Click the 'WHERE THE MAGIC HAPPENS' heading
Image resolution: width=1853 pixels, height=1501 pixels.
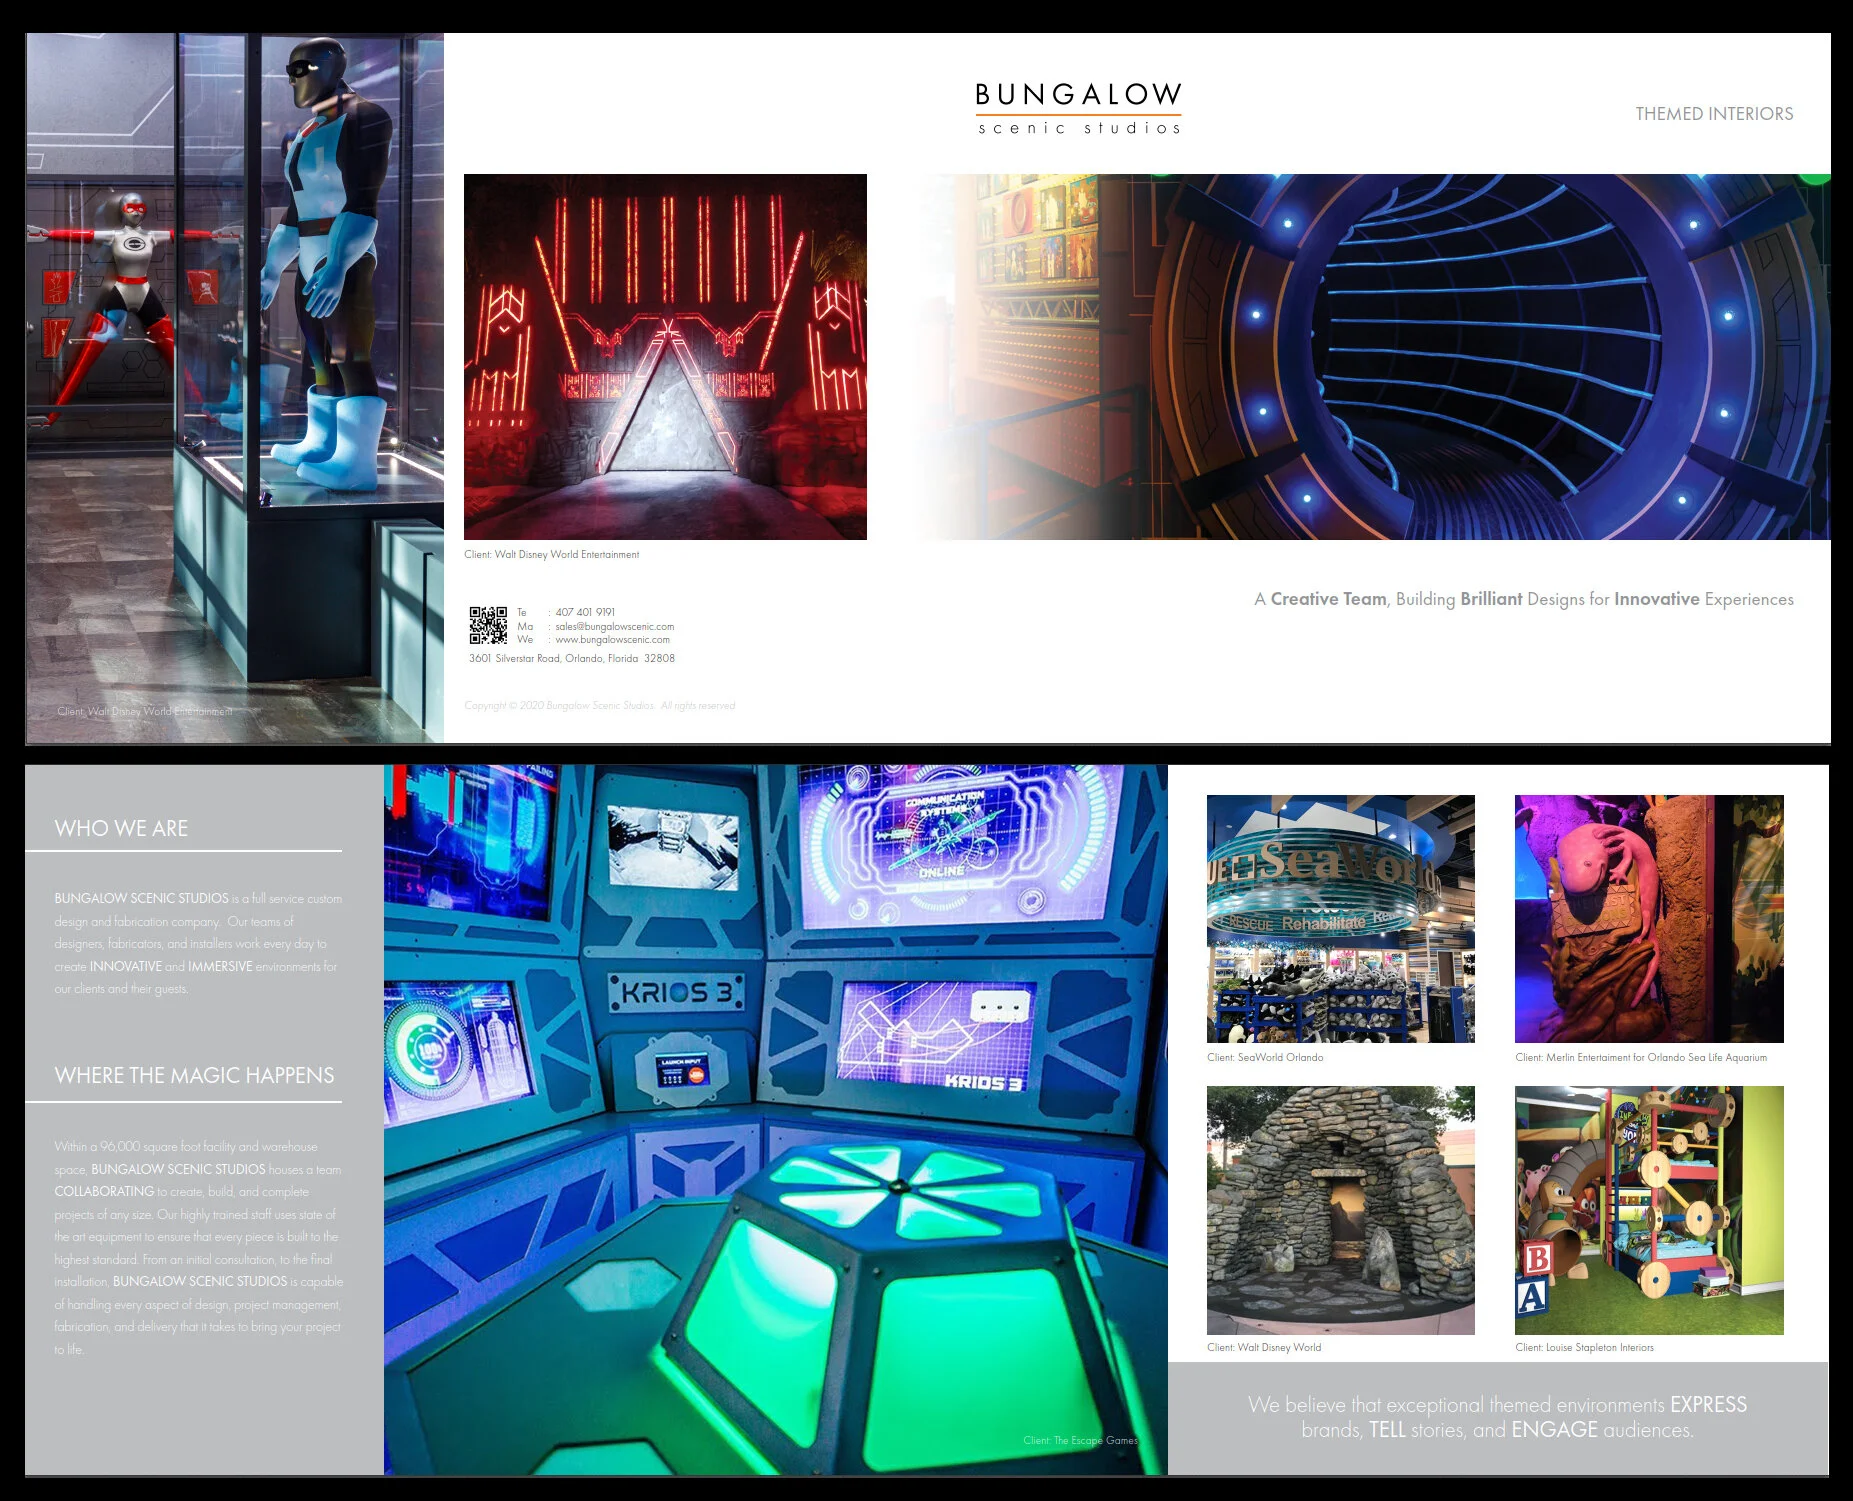[x=194, y=1075]
